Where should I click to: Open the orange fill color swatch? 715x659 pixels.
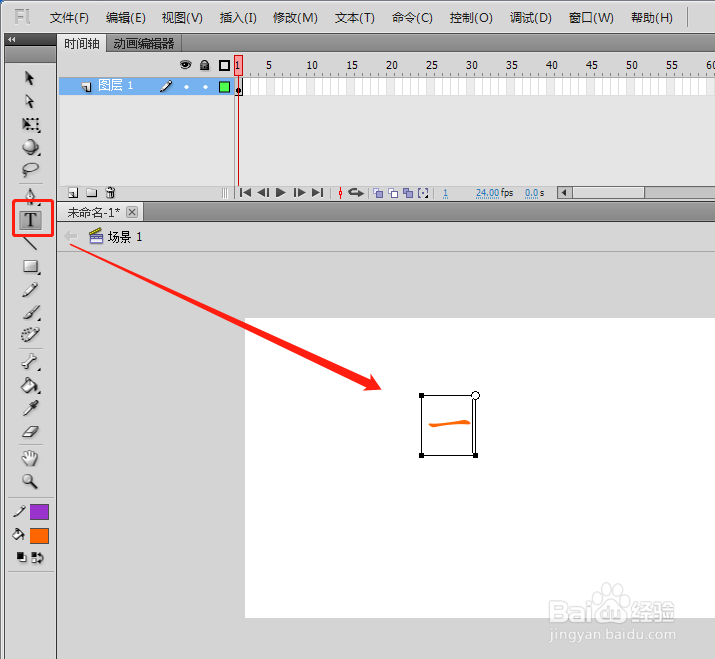pos(39,536)
